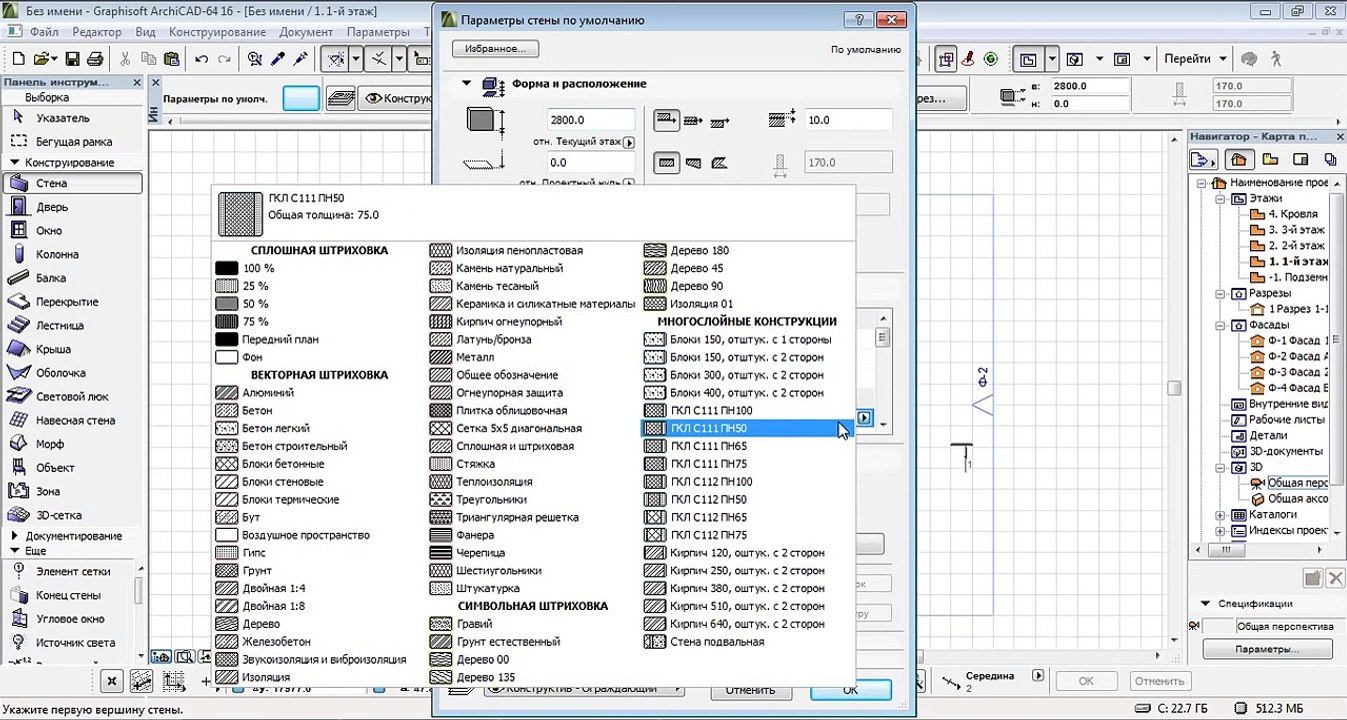This screenshot has height=720, width=1347.
Task: Click the Параметры button in Navigator
Action: pyautogui.click(x=1267, y=649)
